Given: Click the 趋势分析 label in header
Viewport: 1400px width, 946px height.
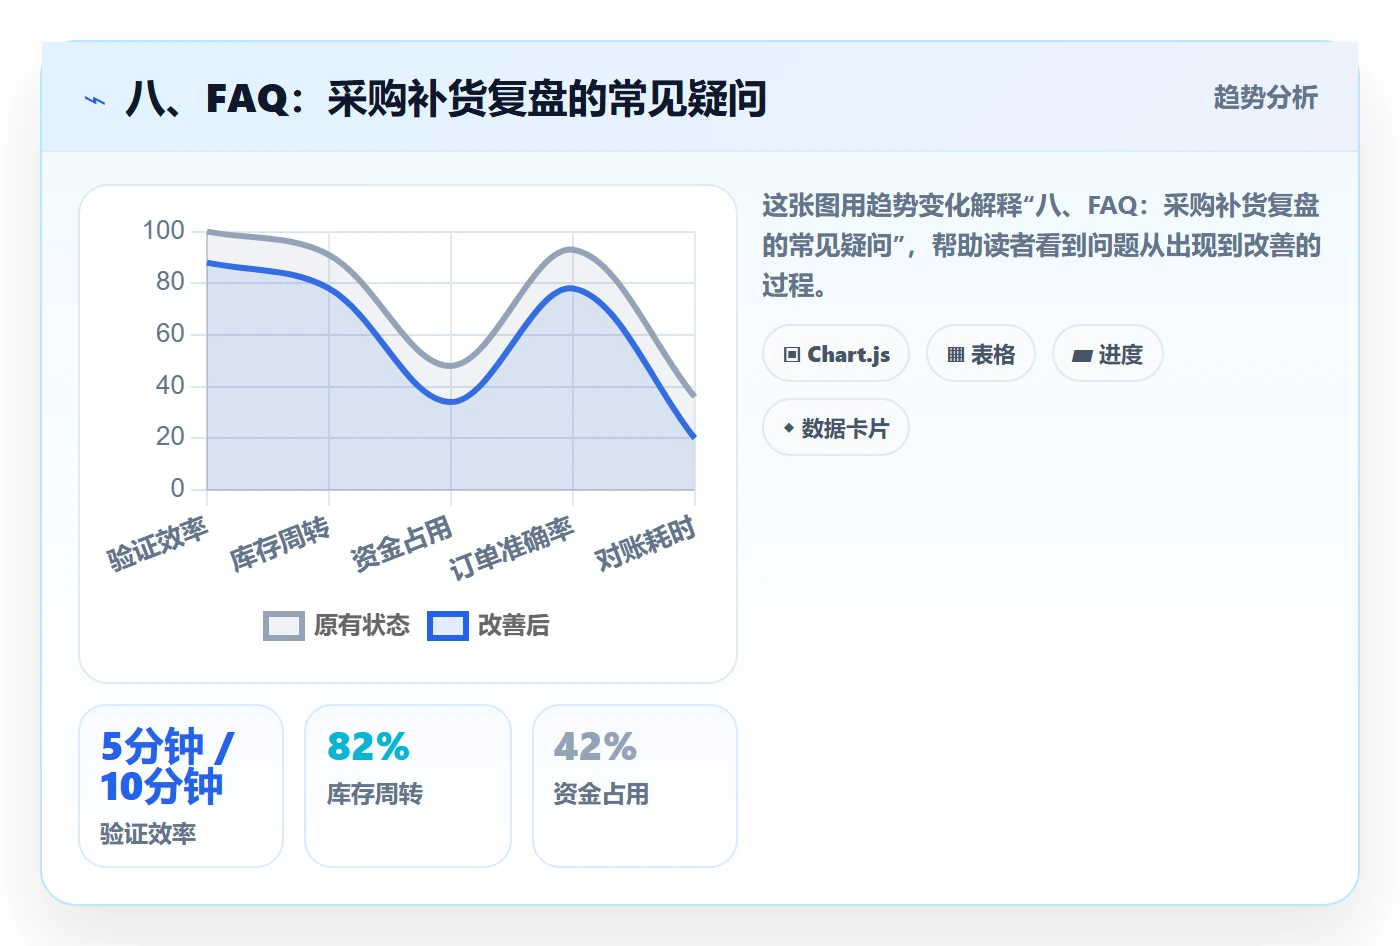Looking at the screenshot, I should click(1265, 98).
